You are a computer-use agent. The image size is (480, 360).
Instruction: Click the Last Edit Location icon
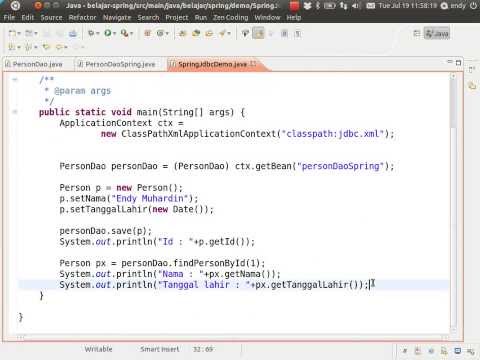click(x=46, y=47)
